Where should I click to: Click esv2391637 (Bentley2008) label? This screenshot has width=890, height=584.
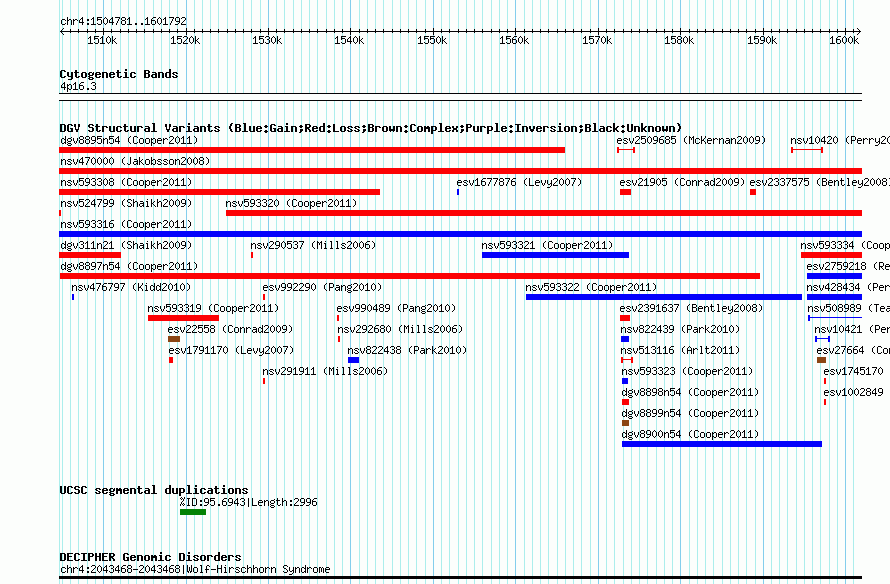point(691,308)
